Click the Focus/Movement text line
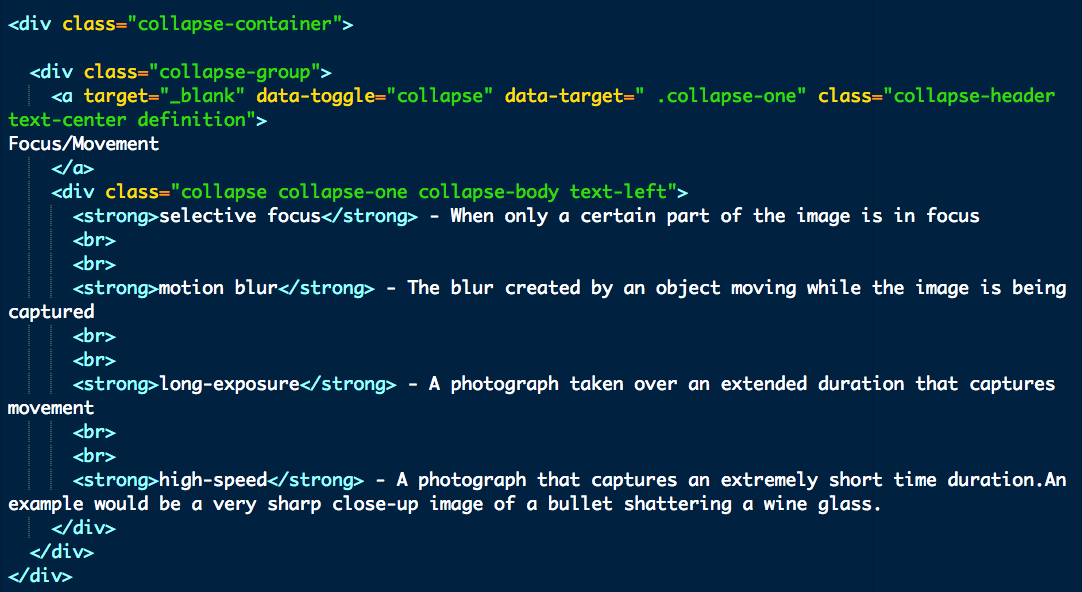 point(83,144)
